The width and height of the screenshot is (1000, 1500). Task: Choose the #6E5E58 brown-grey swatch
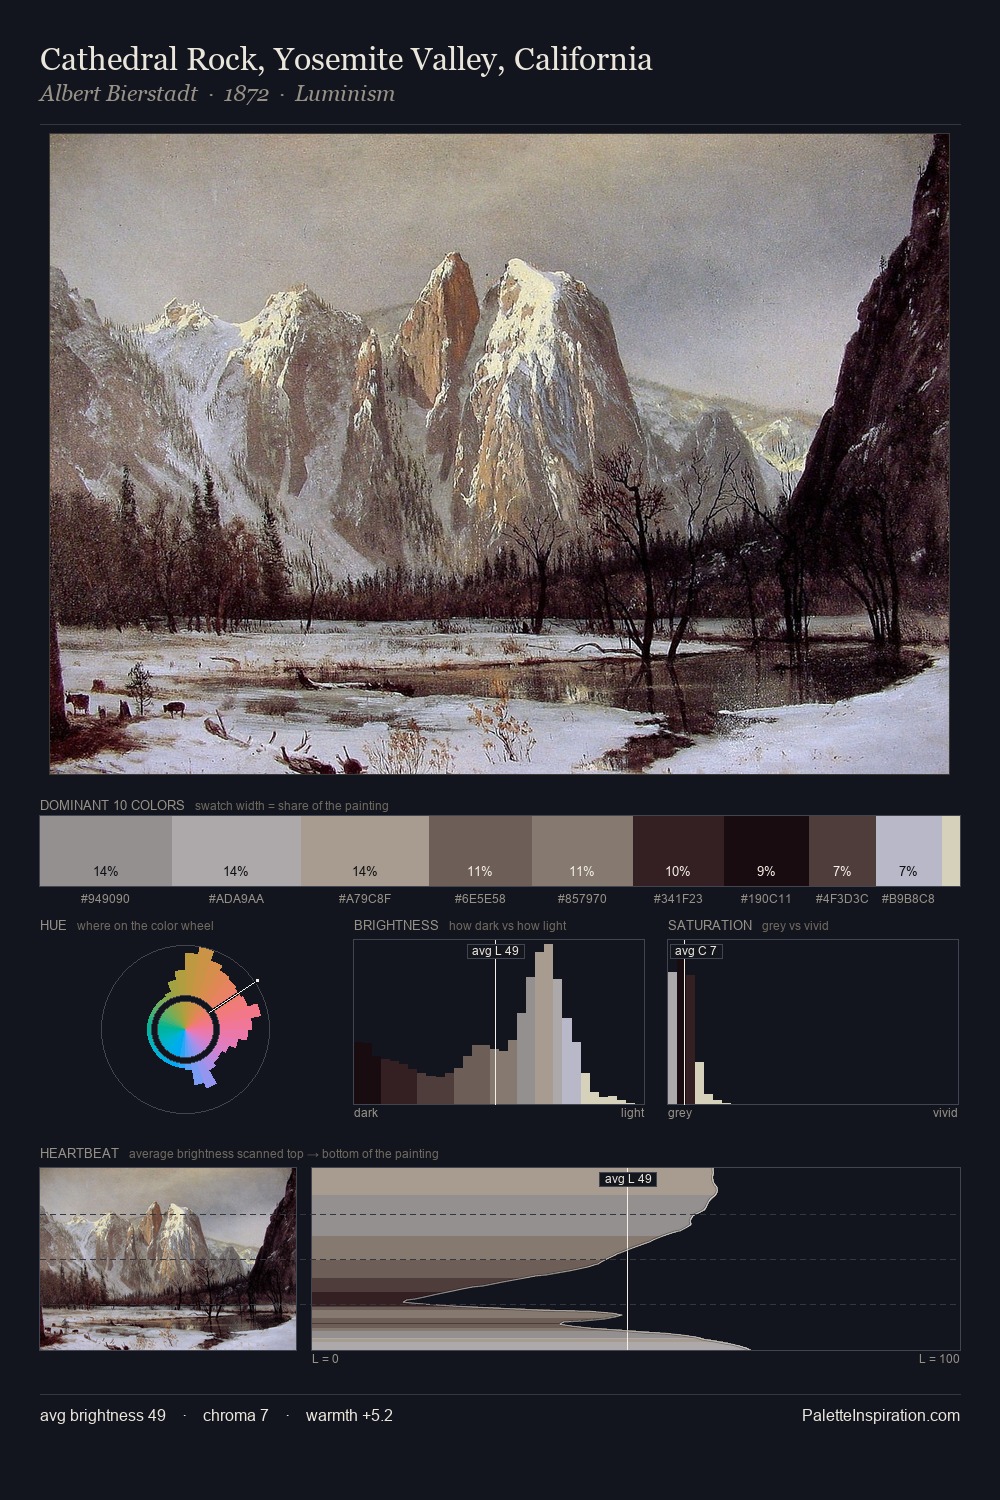(480, 851)
